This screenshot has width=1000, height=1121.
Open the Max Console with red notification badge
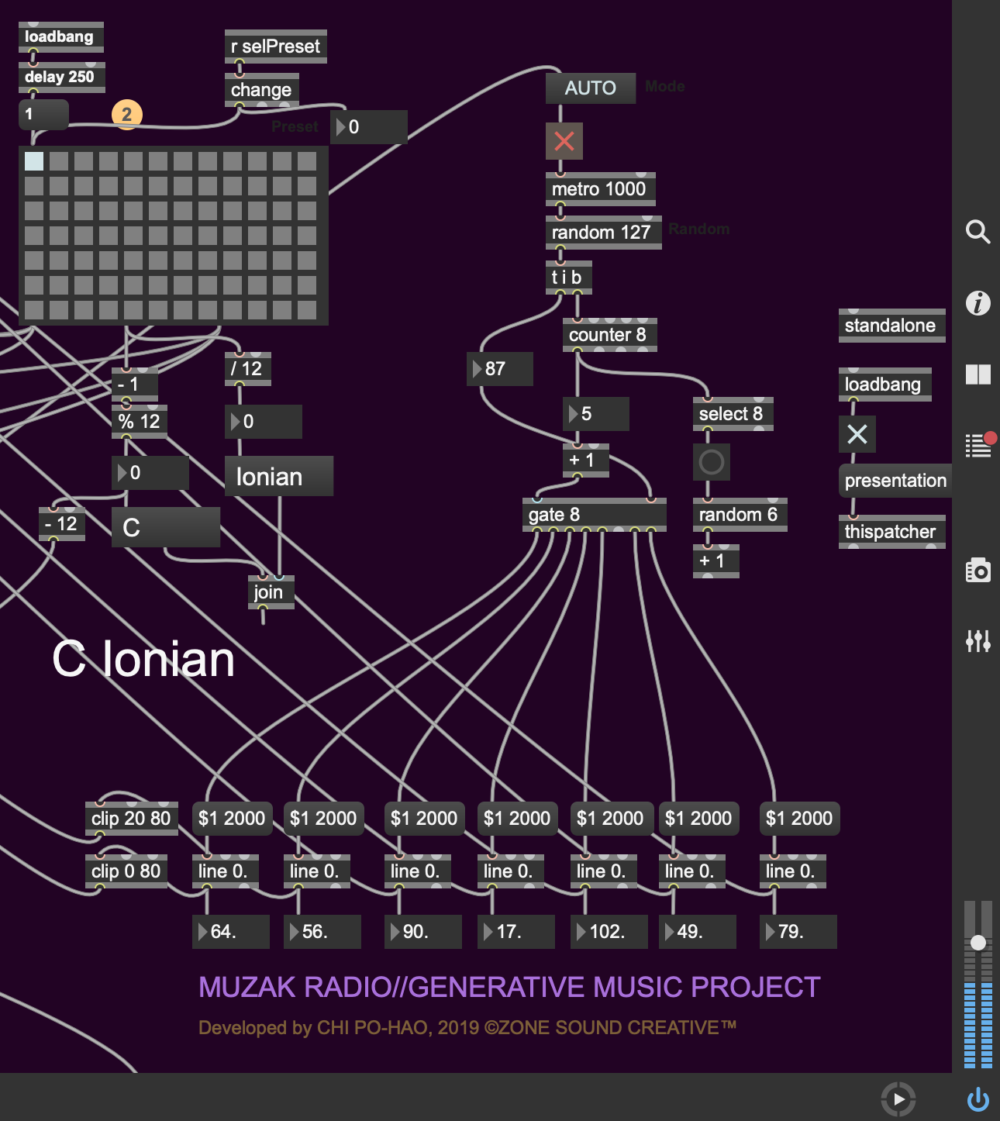(975, 445)
